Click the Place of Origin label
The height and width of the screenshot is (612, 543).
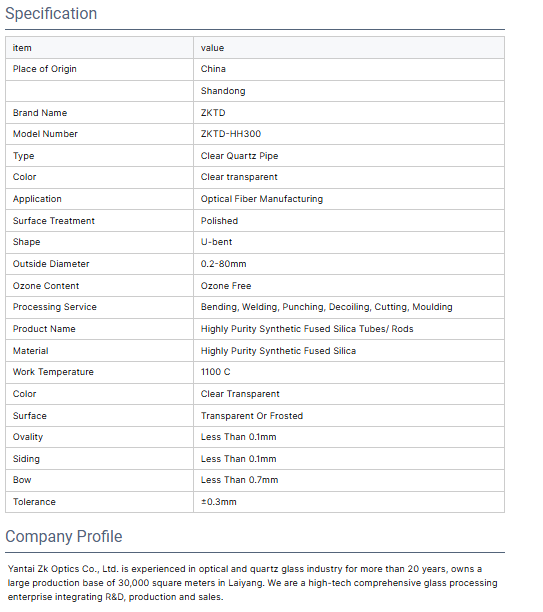point(45,69)
